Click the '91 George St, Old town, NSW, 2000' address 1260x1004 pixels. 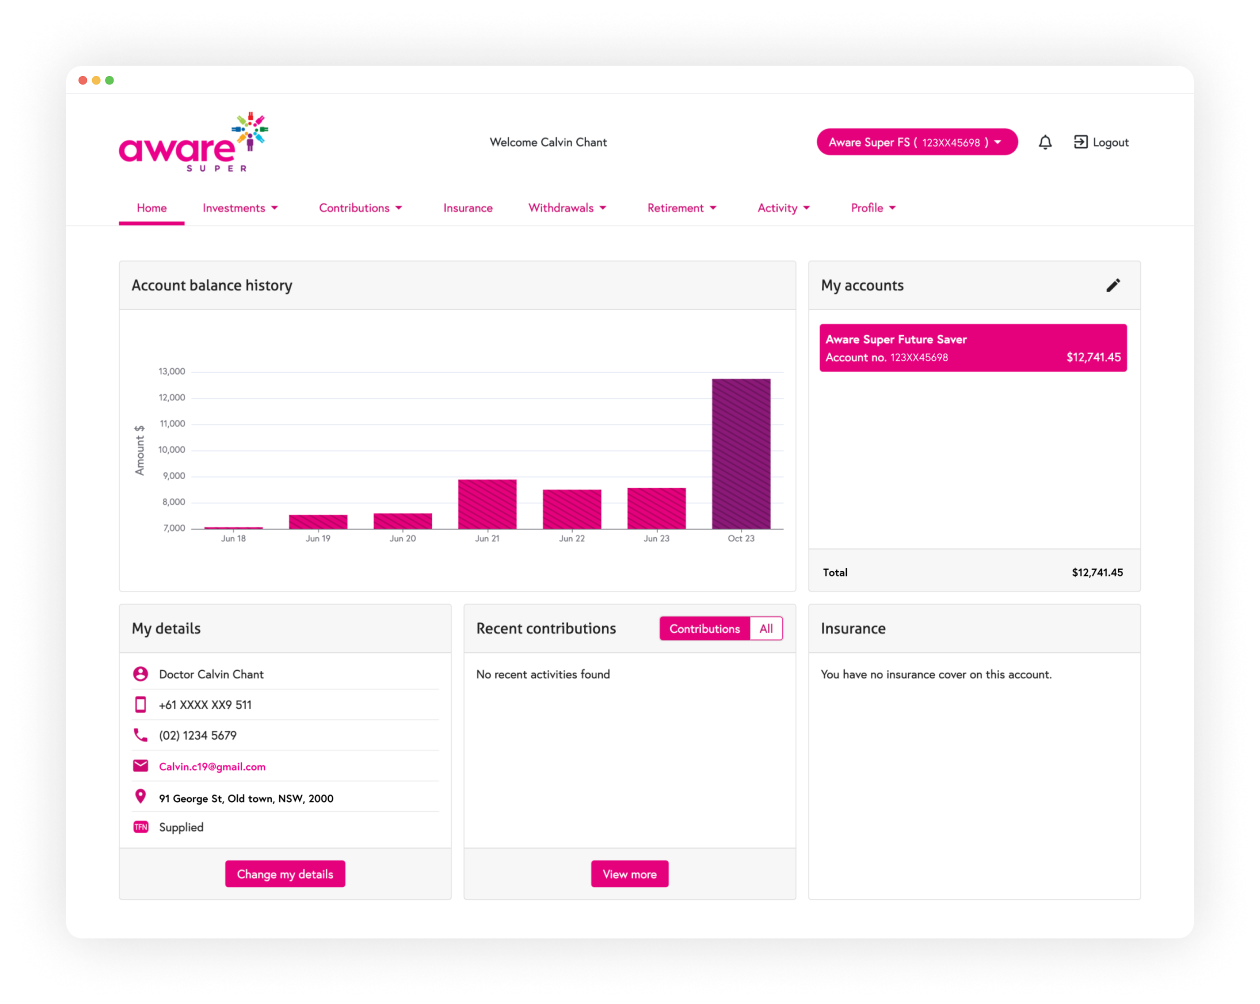(246, 798)
